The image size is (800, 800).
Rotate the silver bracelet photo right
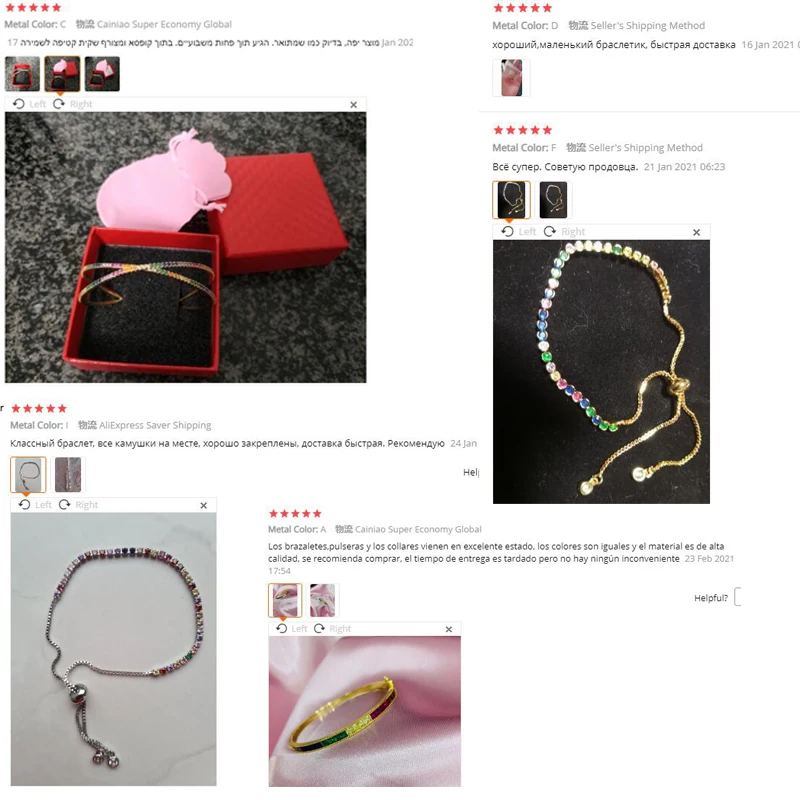click(79, 505)
